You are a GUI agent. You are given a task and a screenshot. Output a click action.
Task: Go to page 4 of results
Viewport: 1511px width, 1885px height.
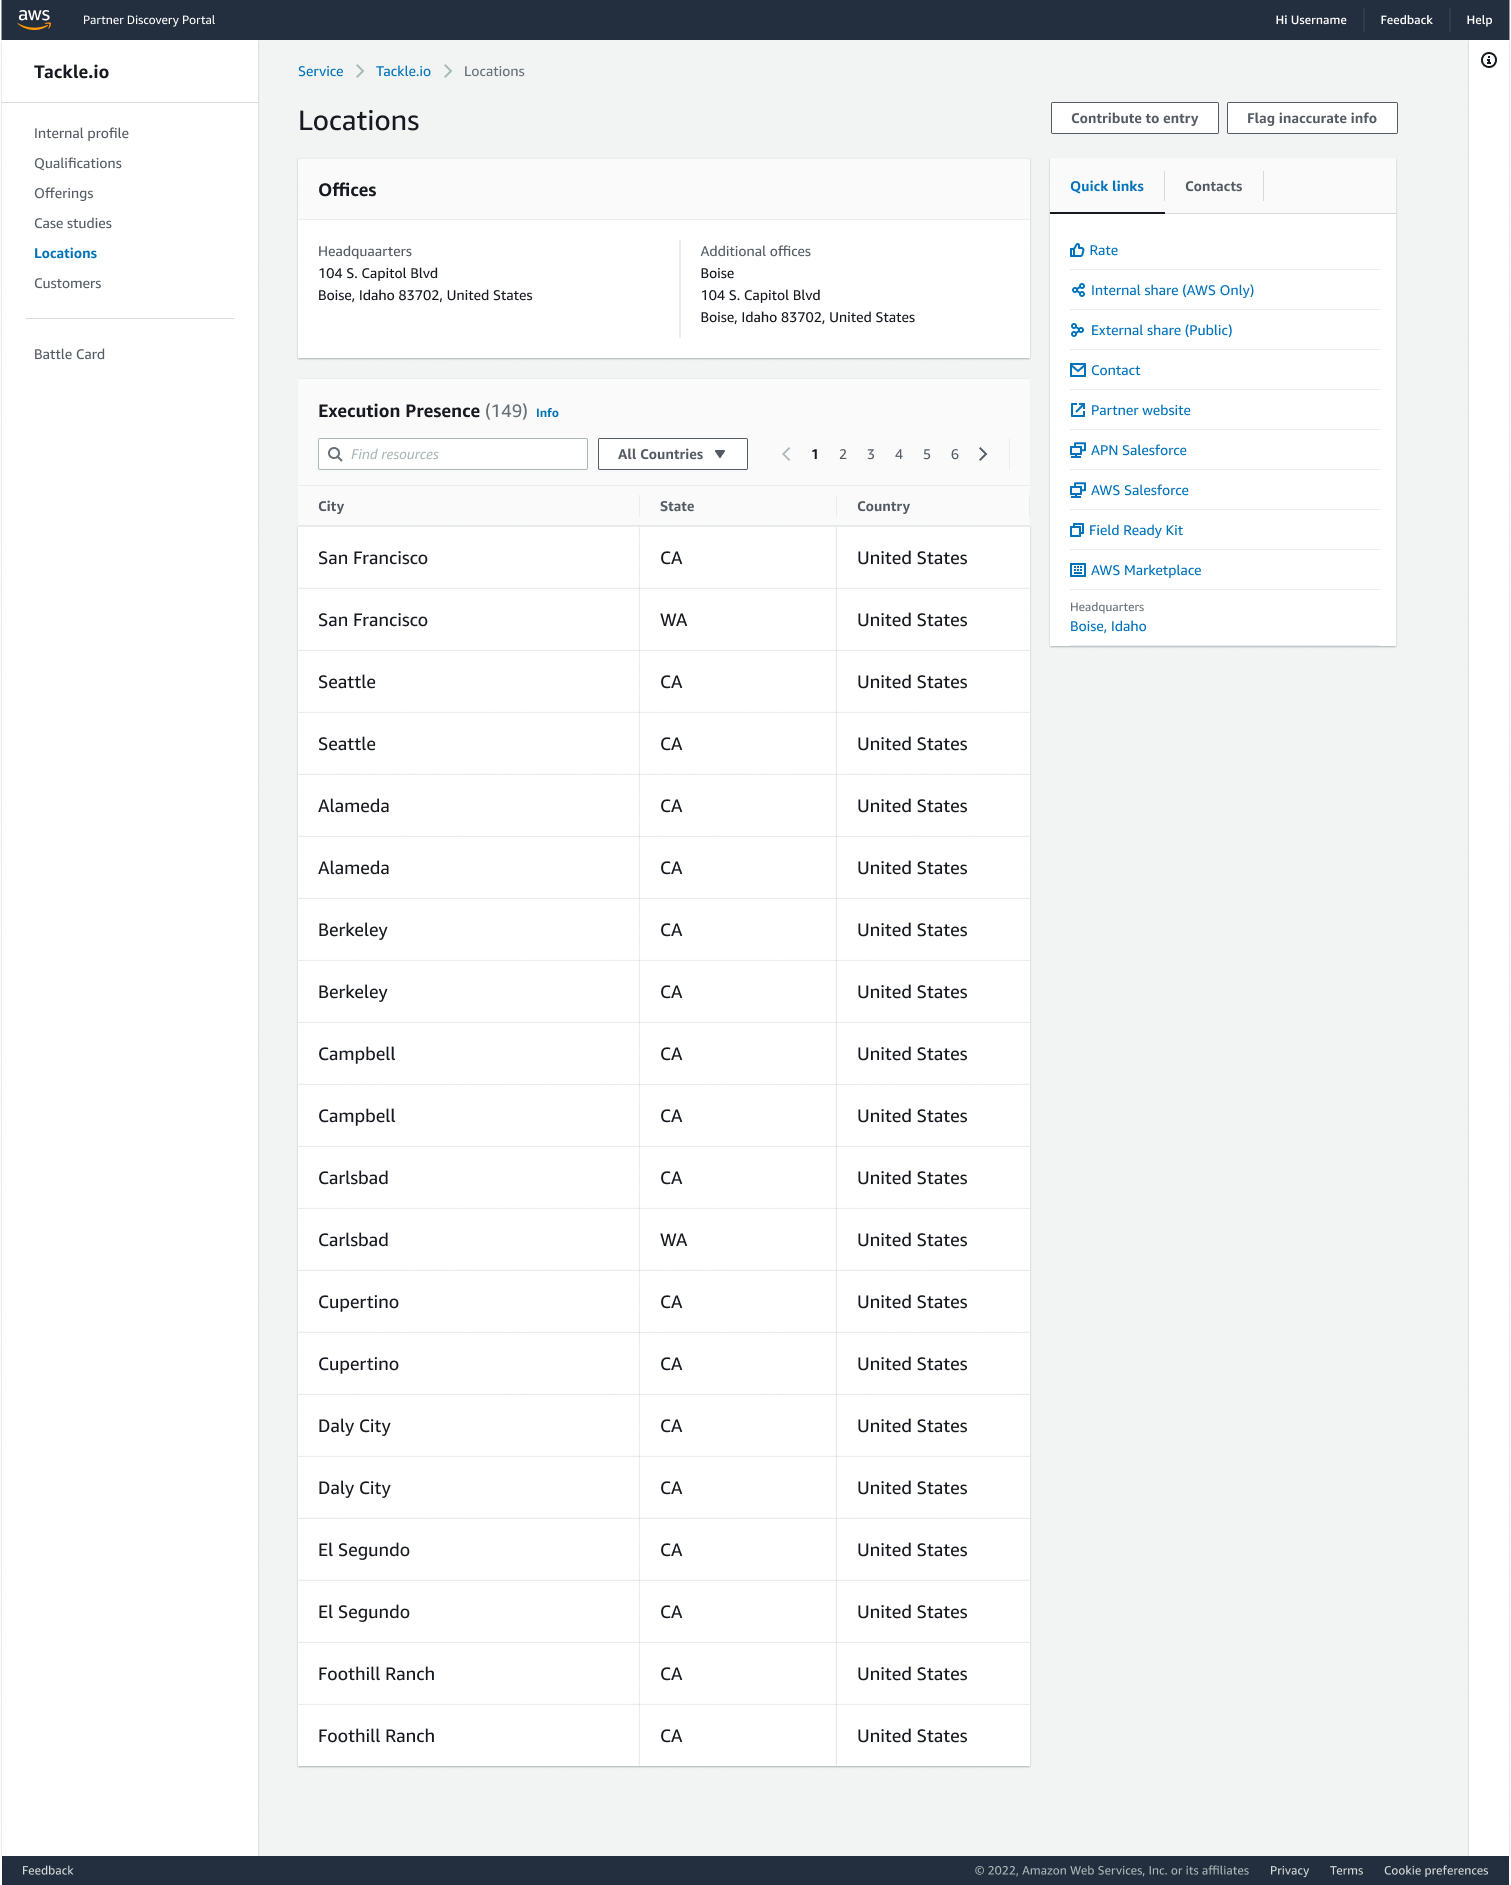899,454
